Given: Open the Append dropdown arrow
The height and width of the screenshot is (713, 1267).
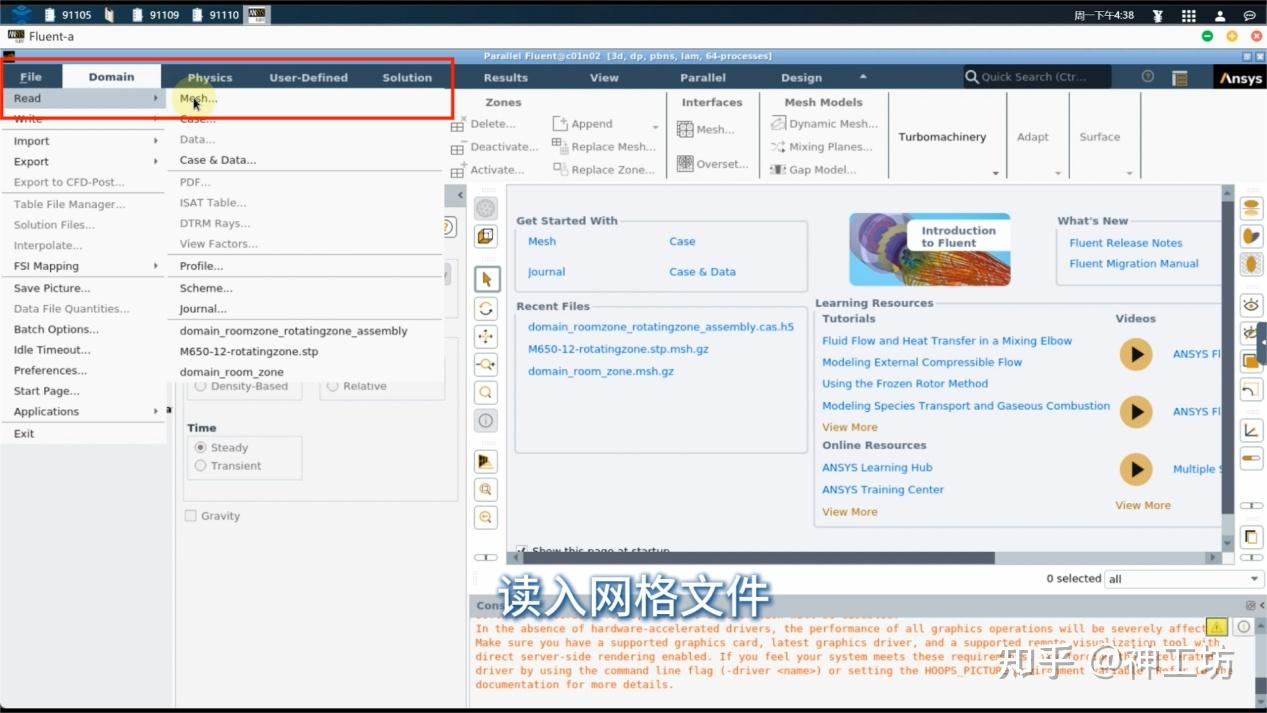Looking at the screenshot, I should tap(655, 127).
